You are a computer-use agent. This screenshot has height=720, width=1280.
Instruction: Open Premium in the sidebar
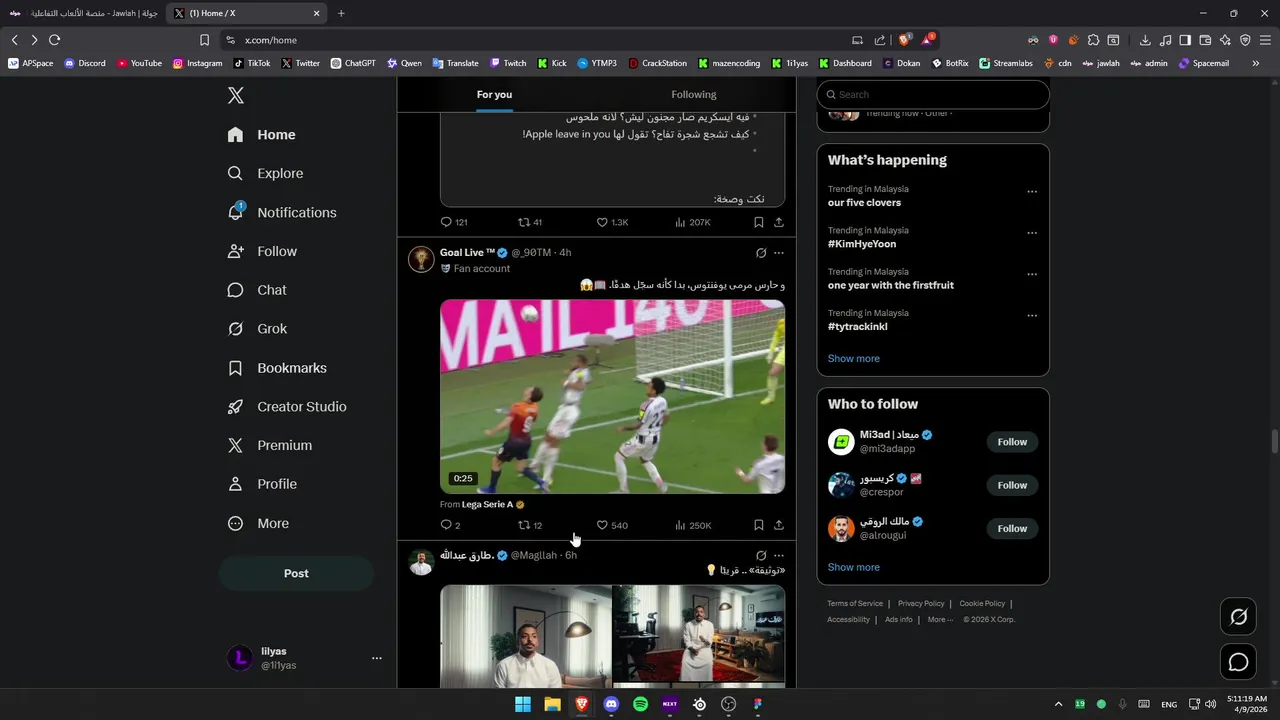270,445
